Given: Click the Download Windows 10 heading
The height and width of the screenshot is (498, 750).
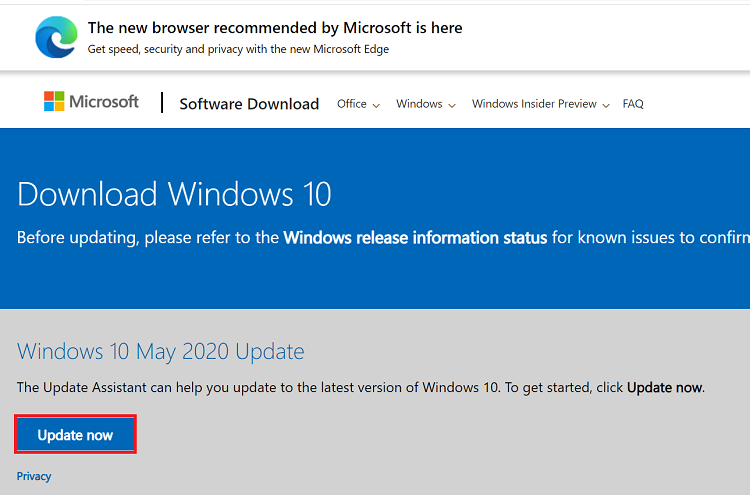Looking at the screenshot, I should [x=174, y=193].
